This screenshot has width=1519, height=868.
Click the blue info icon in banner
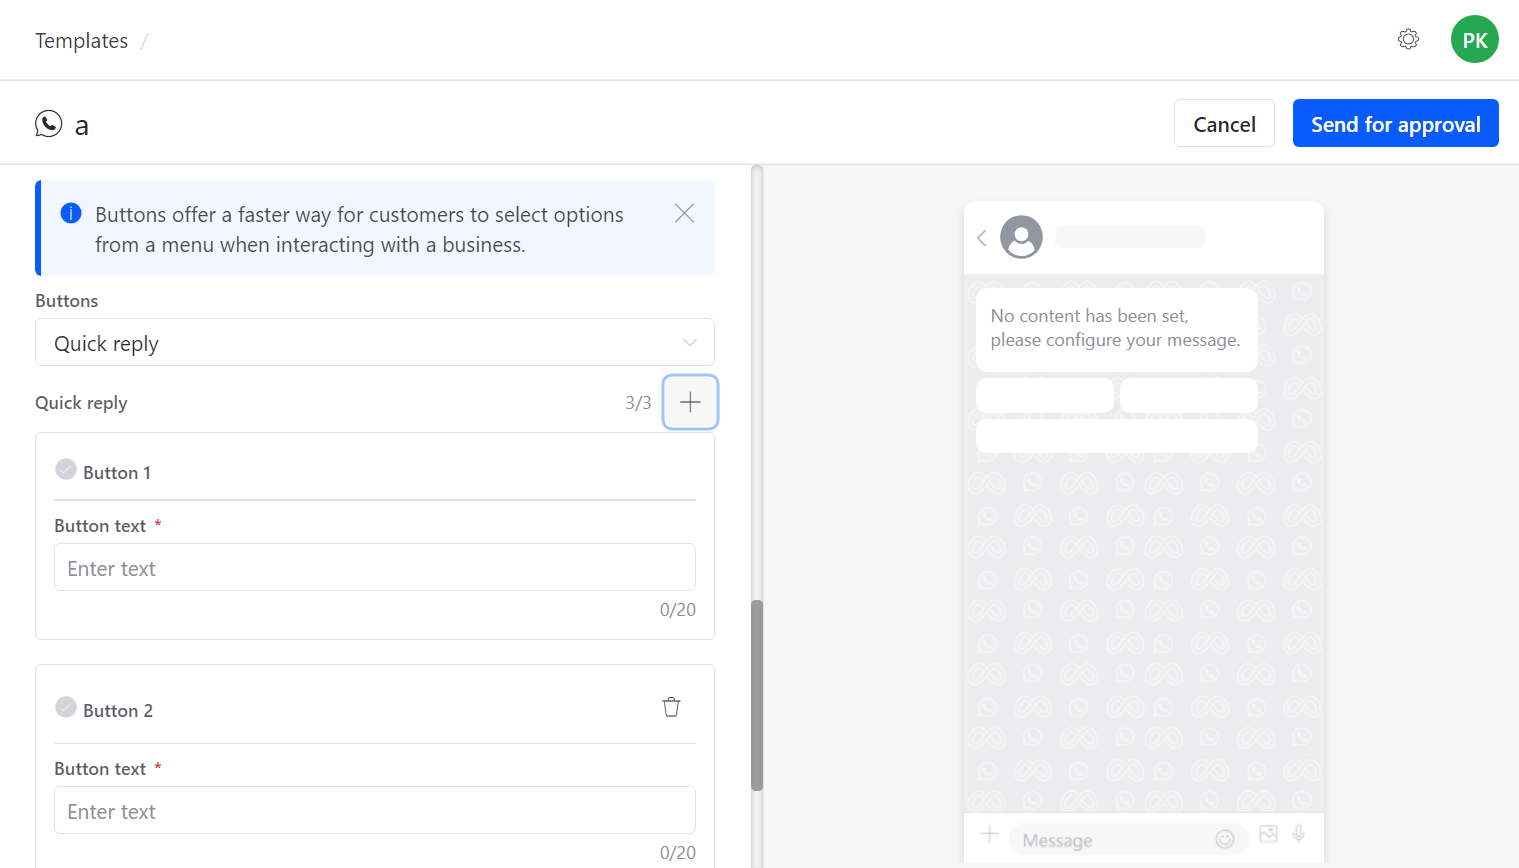coord(71,213)
